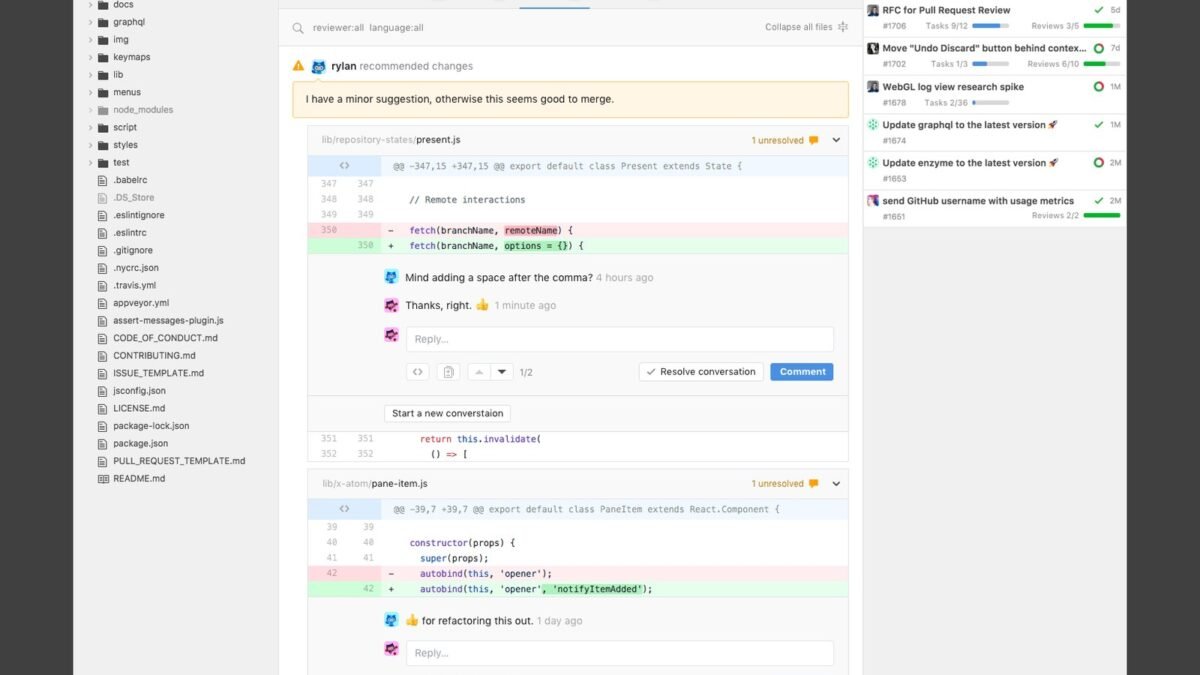Click the warning triangle icon beside rylan

[x=298, y=66]
